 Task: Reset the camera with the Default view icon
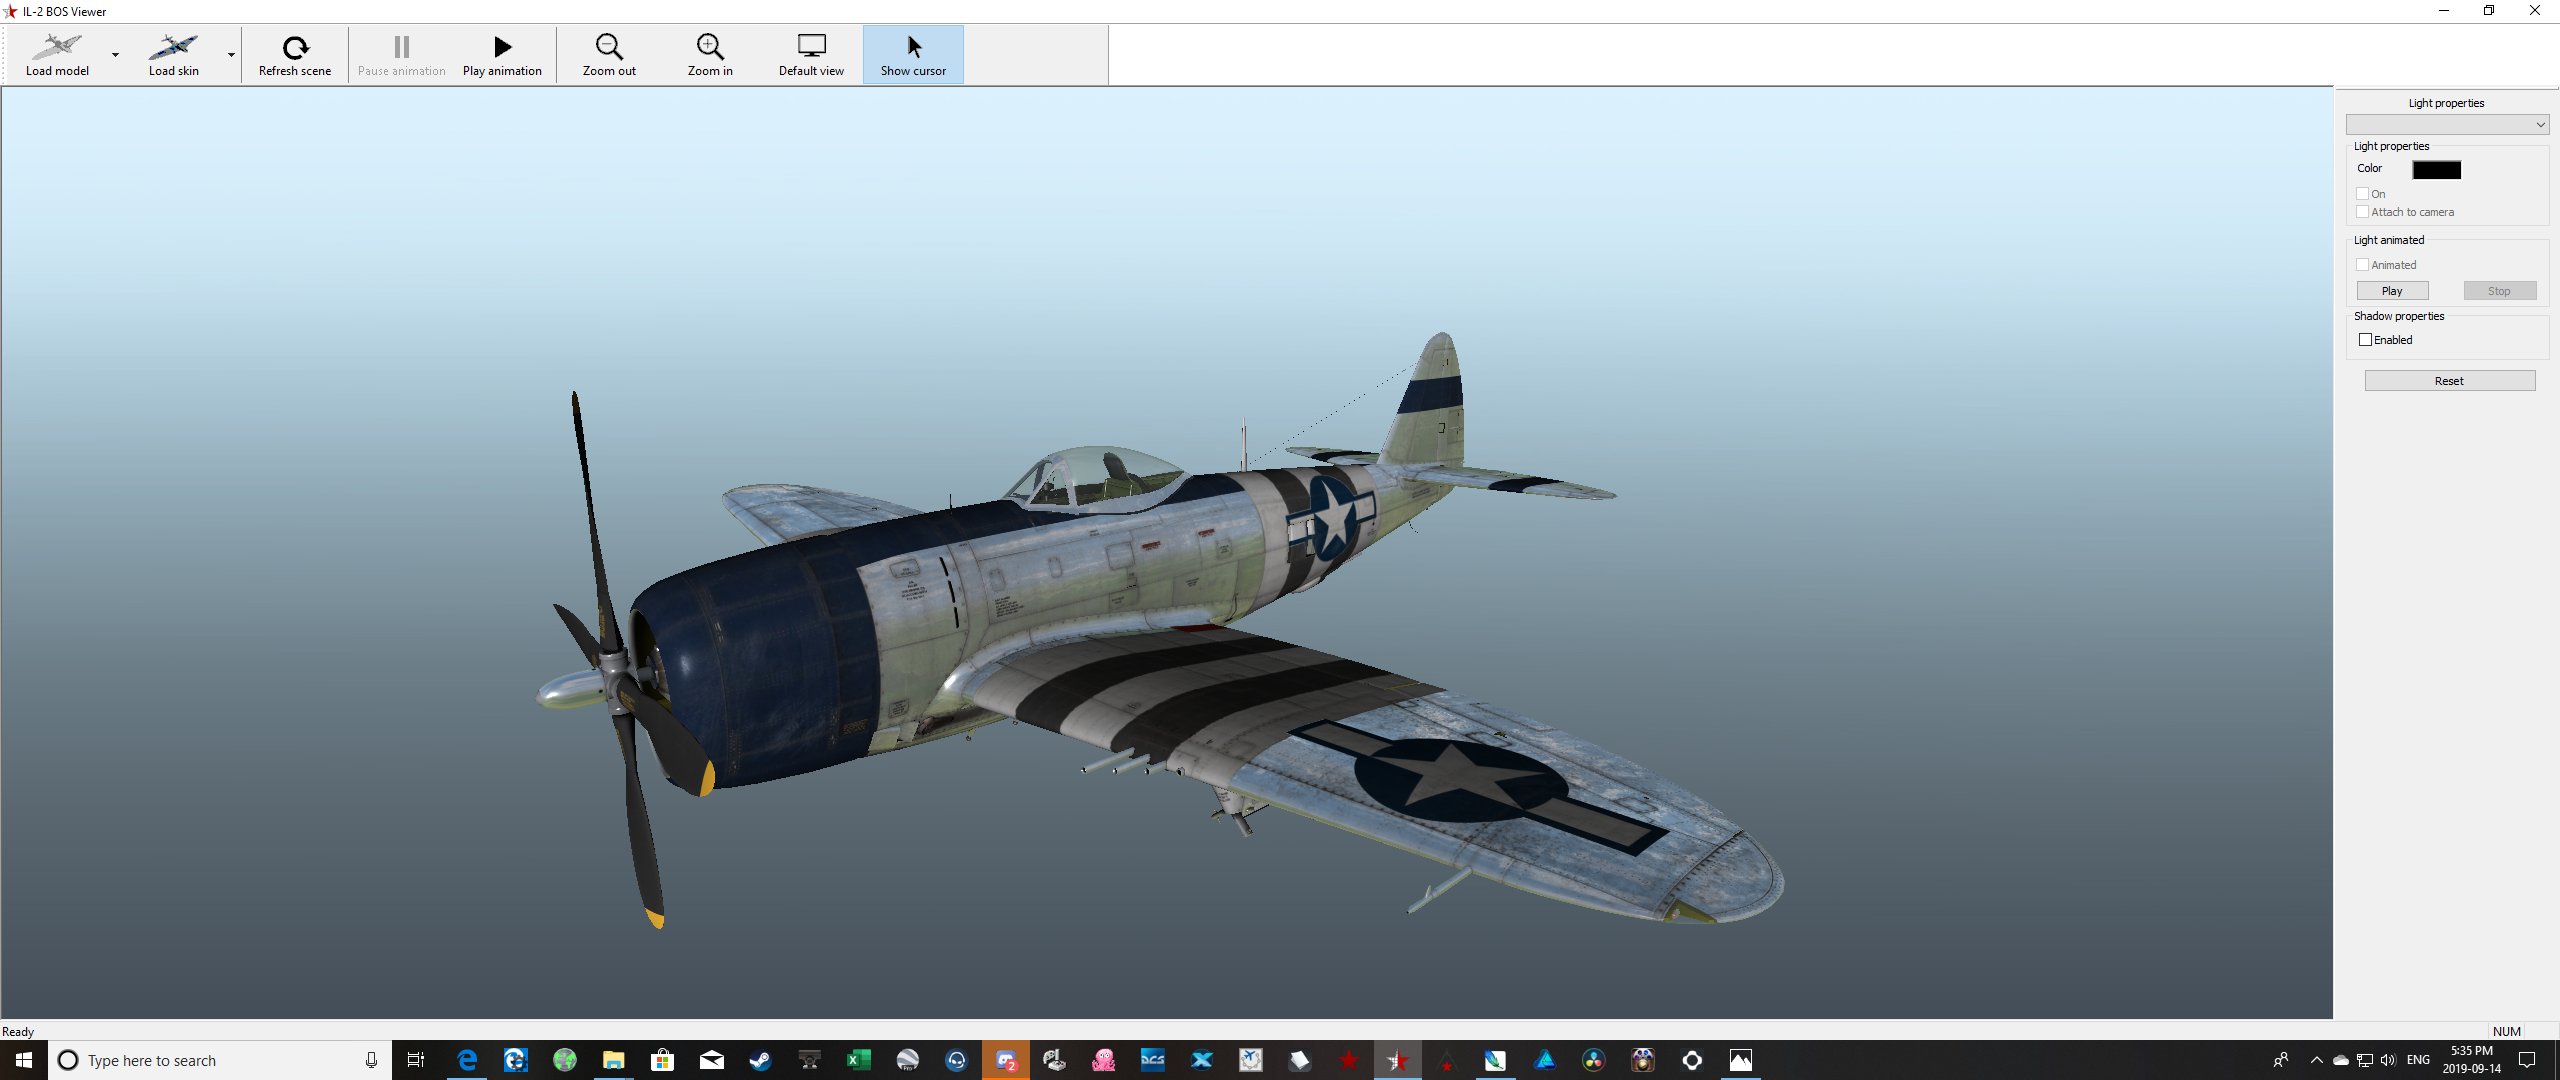tap(811, 47)
